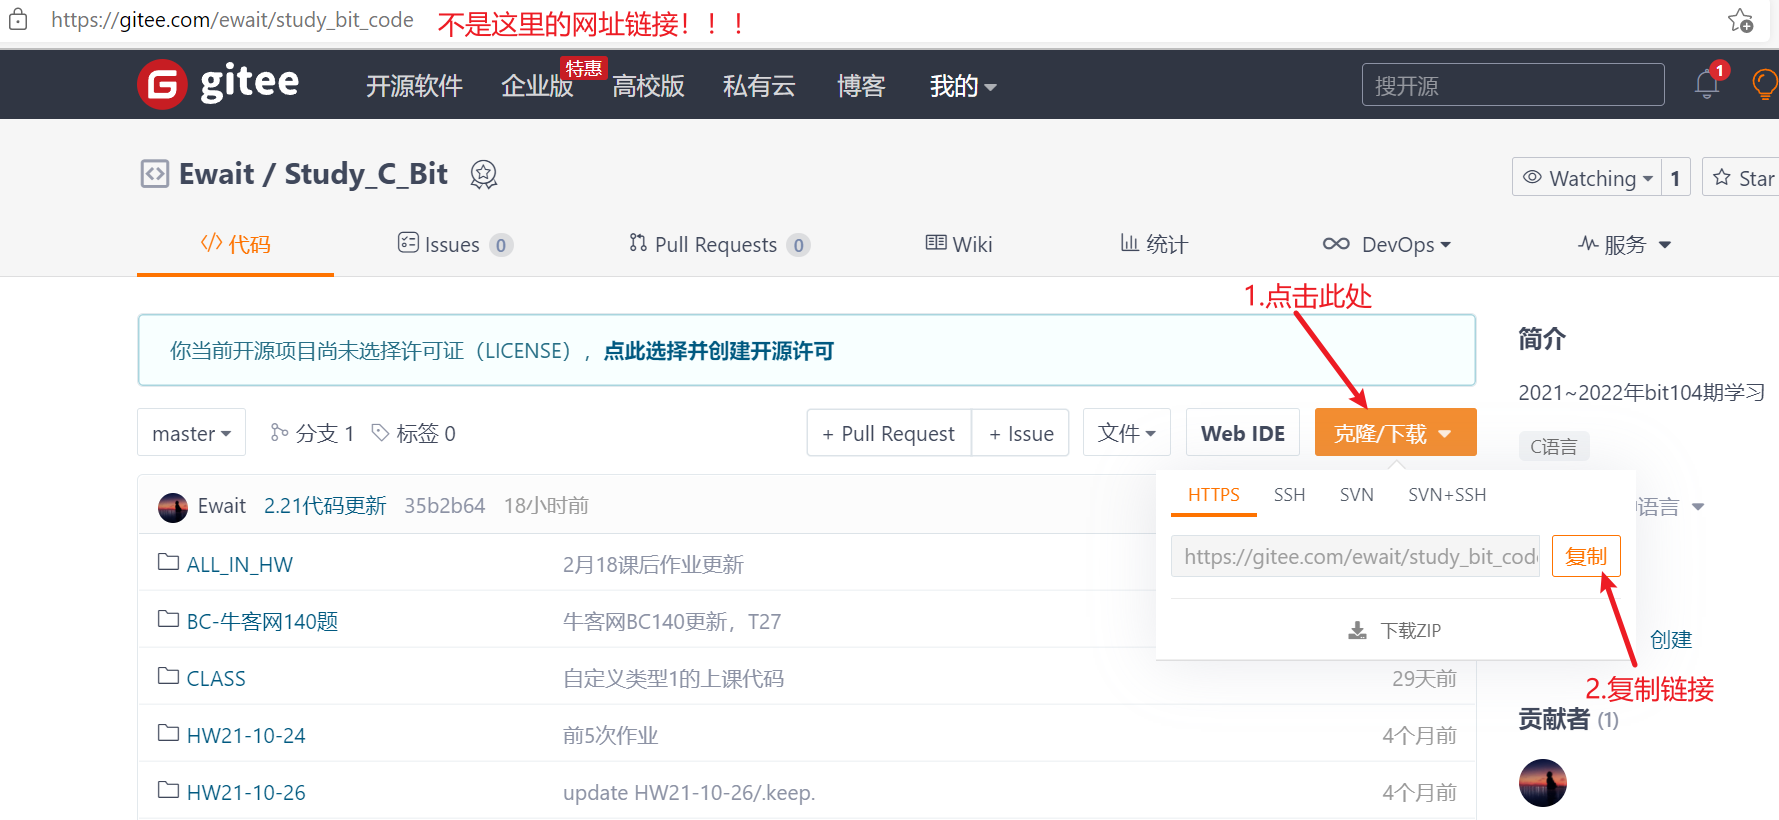1779x820 pixels.
Task: Expand the 克隆/下载 dropdown
Action: 1395,433
